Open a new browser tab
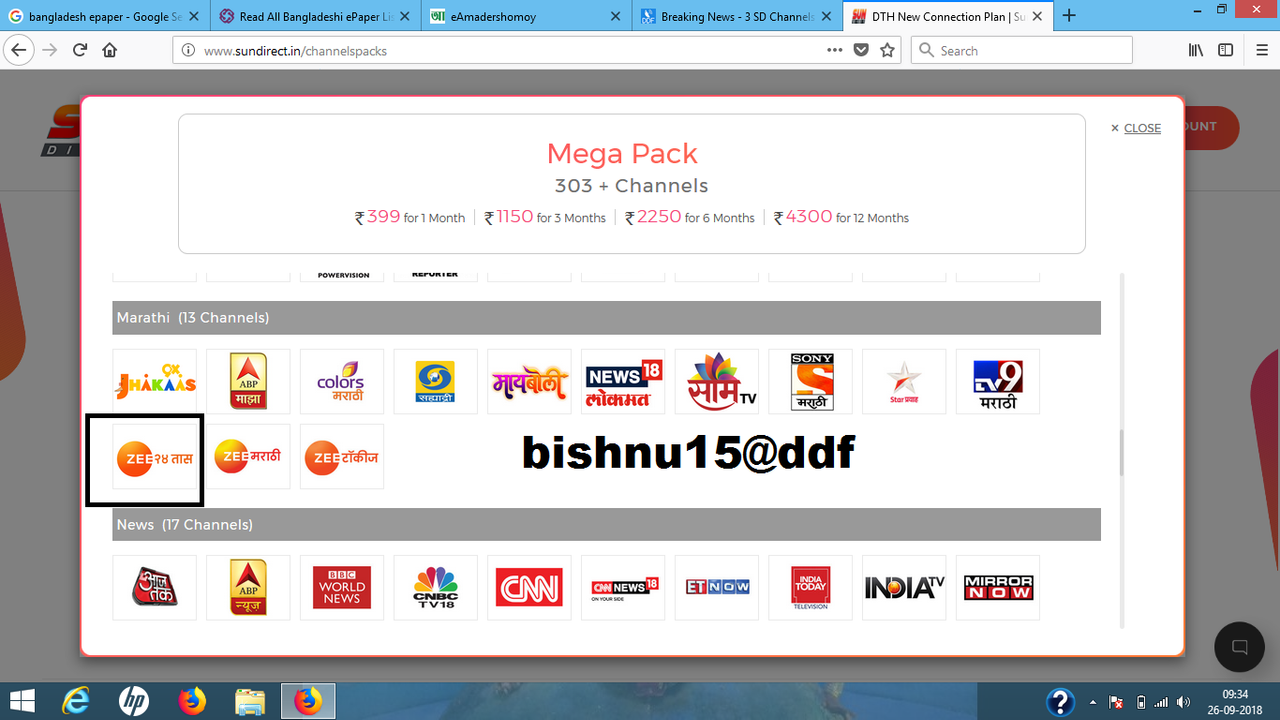This screenshot has width=1280, height=720. (1069, 16)
